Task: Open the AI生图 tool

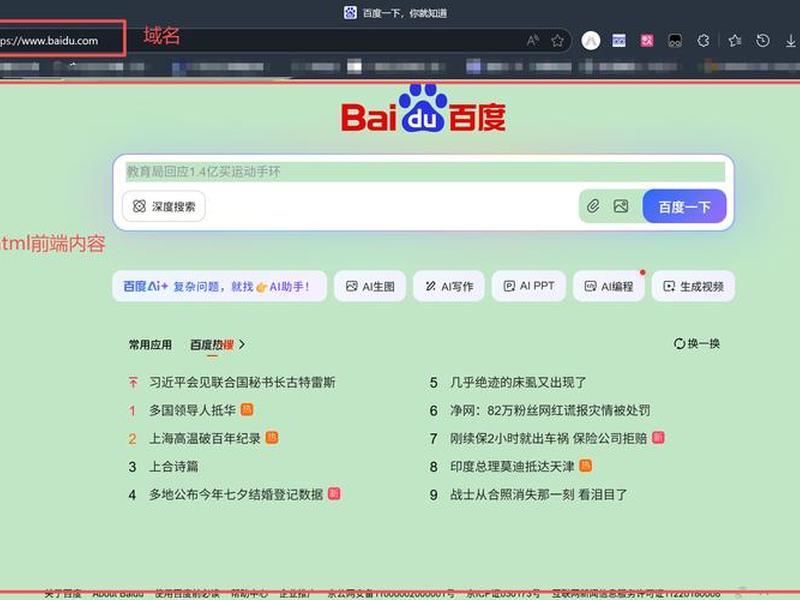Action: tap(370, 286)
